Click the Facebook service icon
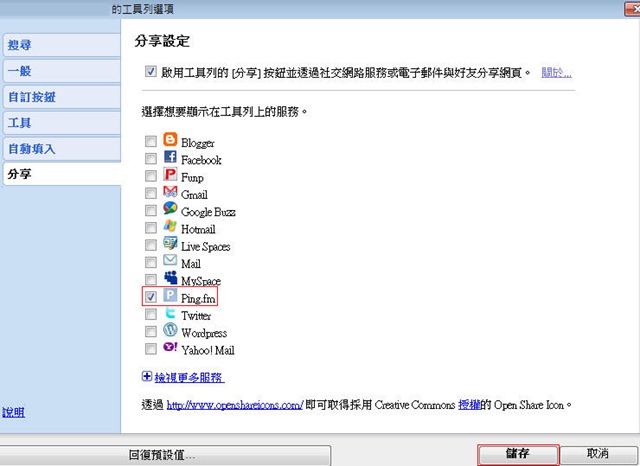Screen dimensions: 640x466 click(170, 157)
